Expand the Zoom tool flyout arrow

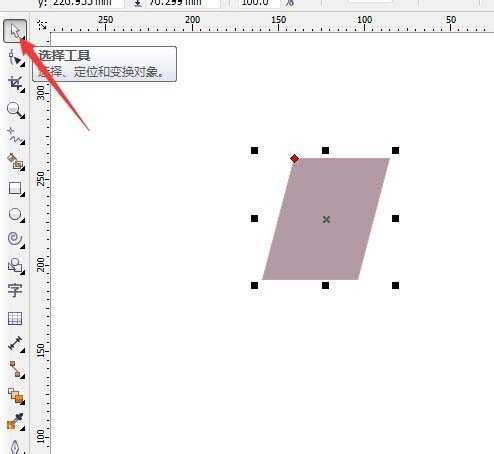pos(23,116)
